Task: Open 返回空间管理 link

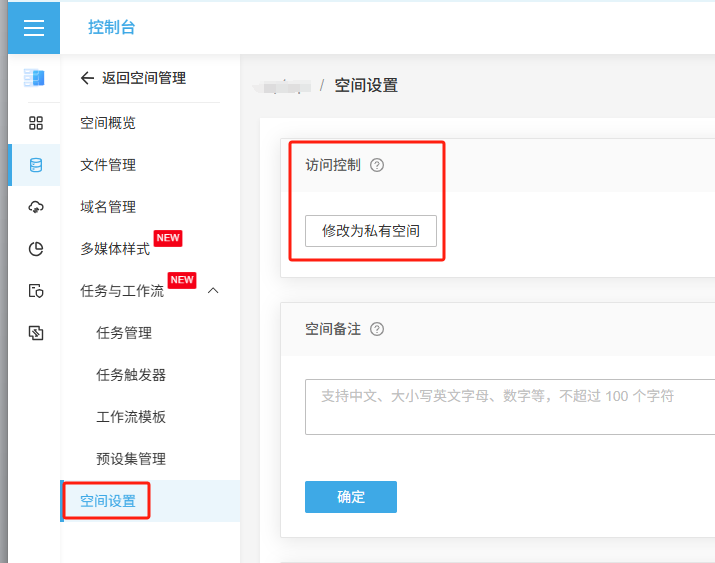Action: click(x=144, y=78)
